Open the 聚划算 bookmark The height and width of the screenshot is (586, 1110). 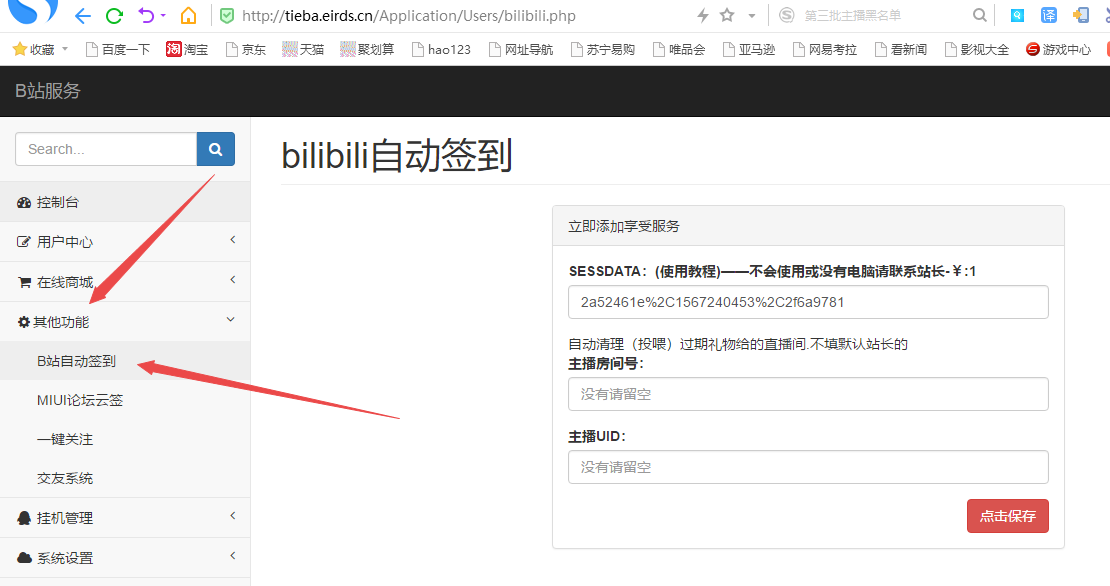pos(367,49)
